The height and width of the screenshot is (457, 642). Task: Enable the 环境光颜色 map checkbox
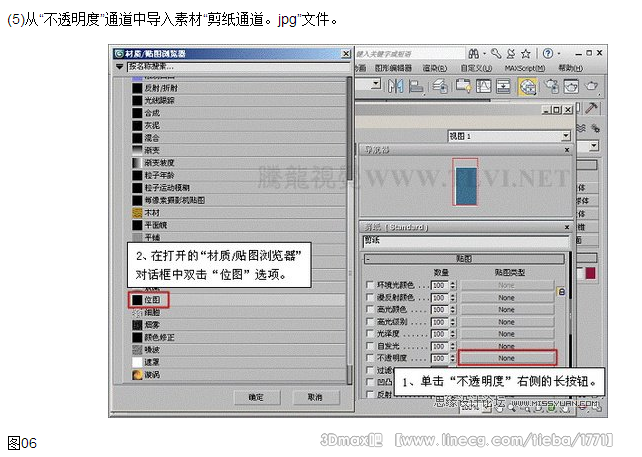[x=370, y=284]
